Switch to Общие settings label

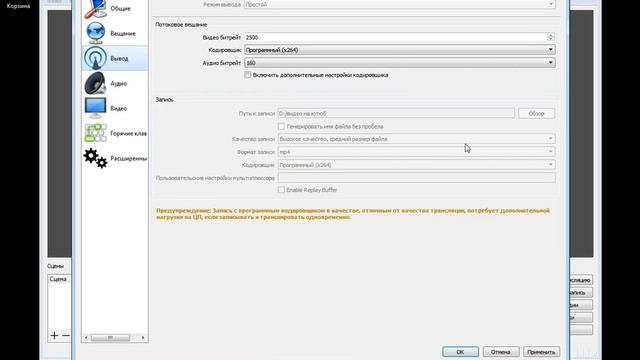(120, 9)
